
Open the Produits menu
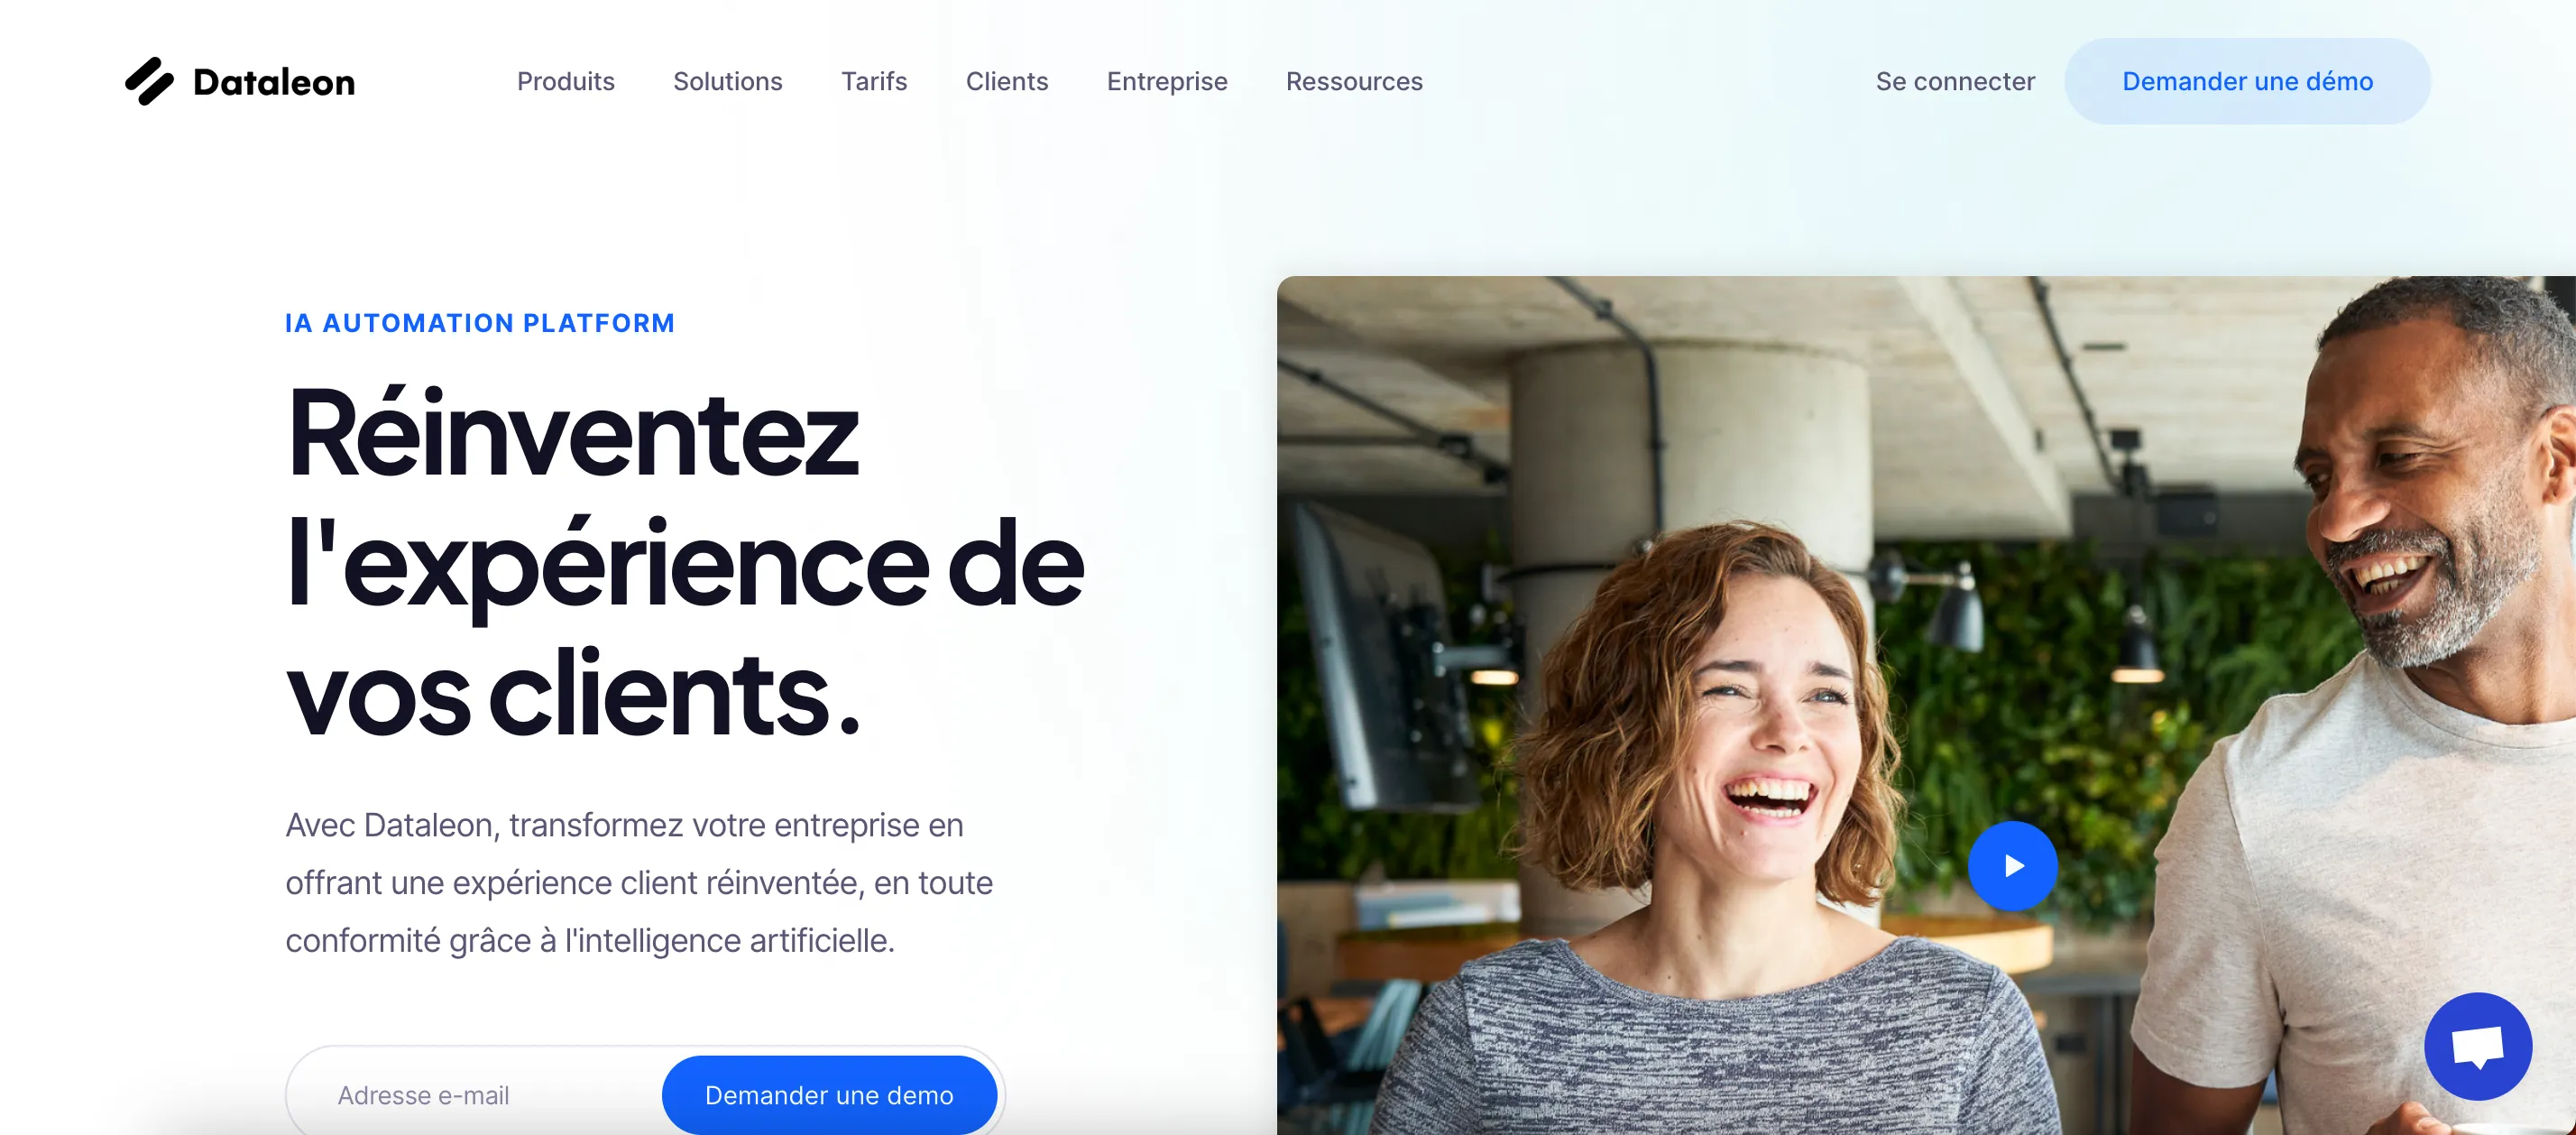click(x=565, y=81)
